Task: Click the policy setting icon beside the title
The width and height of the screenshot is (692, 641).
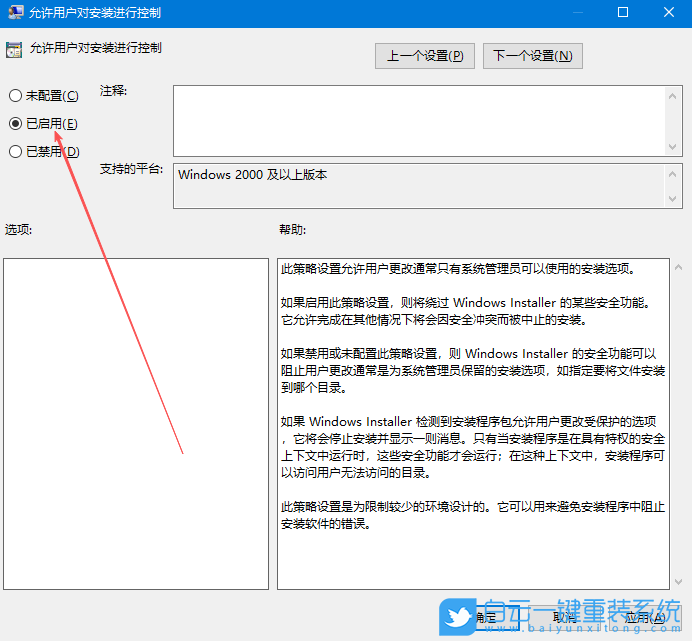Action: pos(14,50)
